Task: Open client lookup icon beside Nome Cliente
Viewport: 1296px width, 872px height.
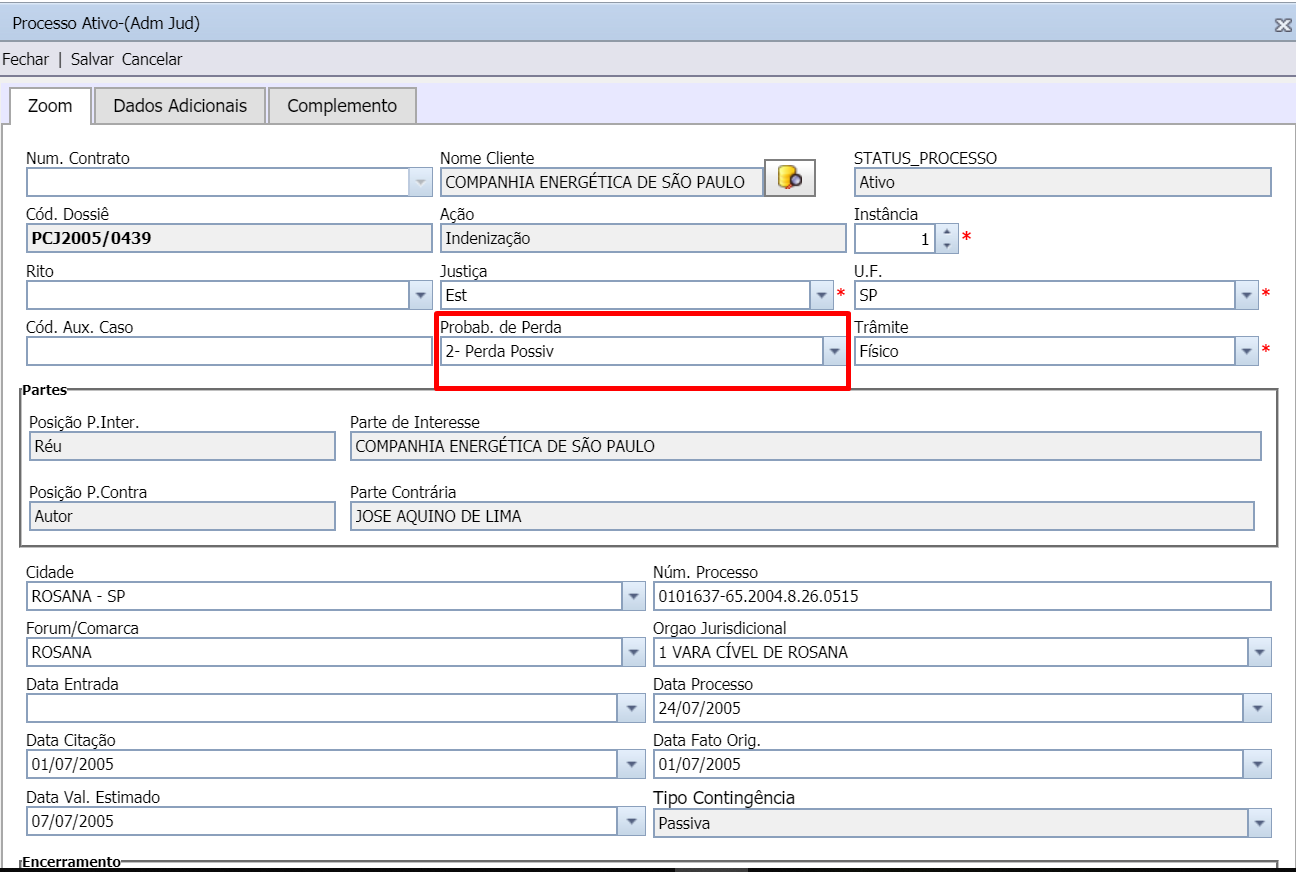Action: (790, 178)
